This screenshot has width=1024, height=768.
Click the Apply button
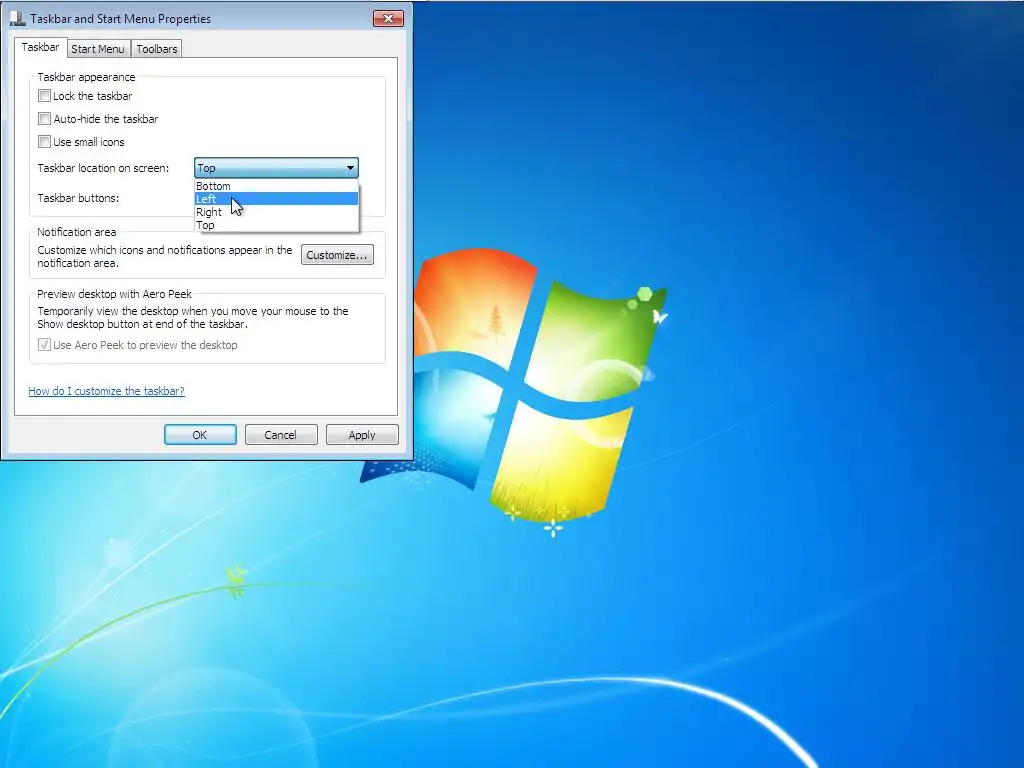click(362, 435)
